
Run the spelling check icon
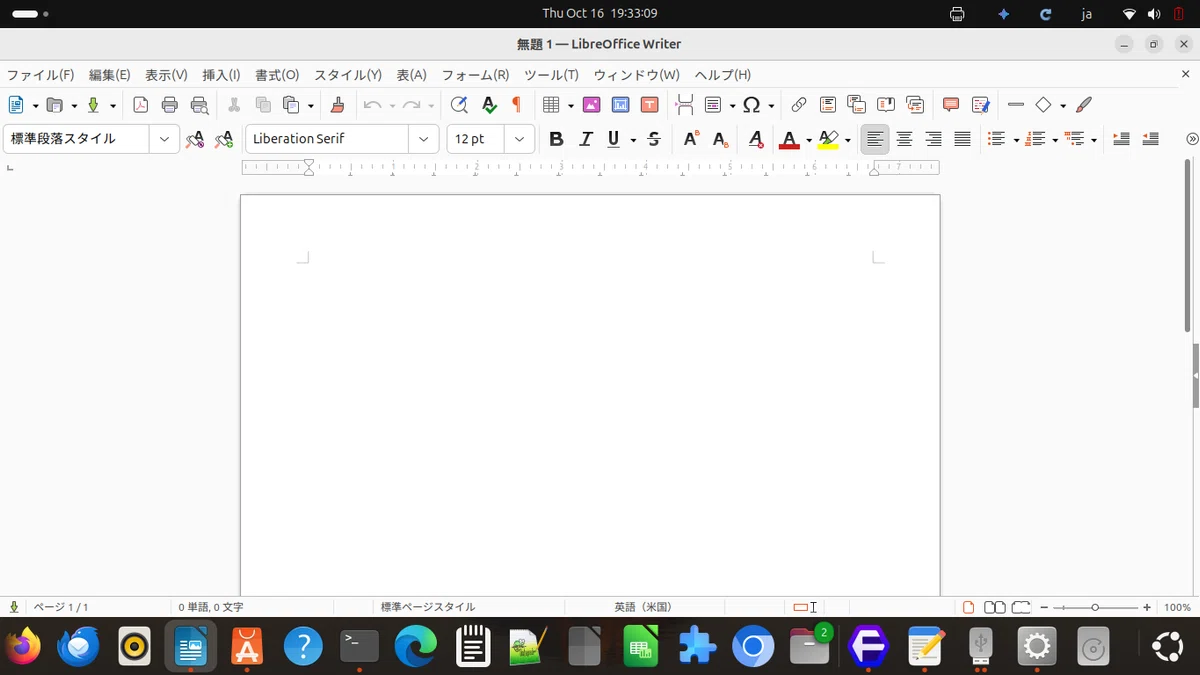(489, 105)
